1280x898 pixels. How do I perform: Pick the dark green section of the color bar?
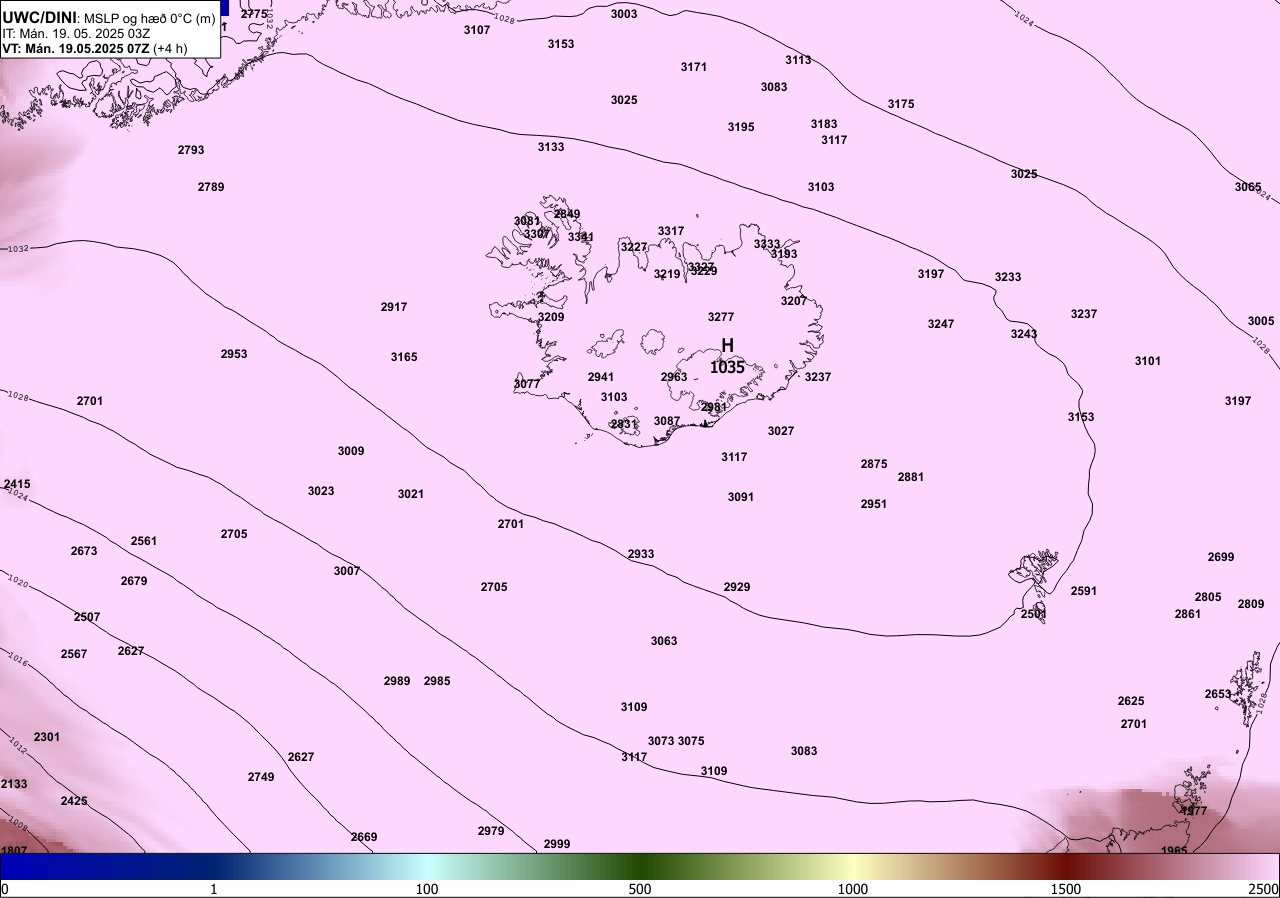640,866
